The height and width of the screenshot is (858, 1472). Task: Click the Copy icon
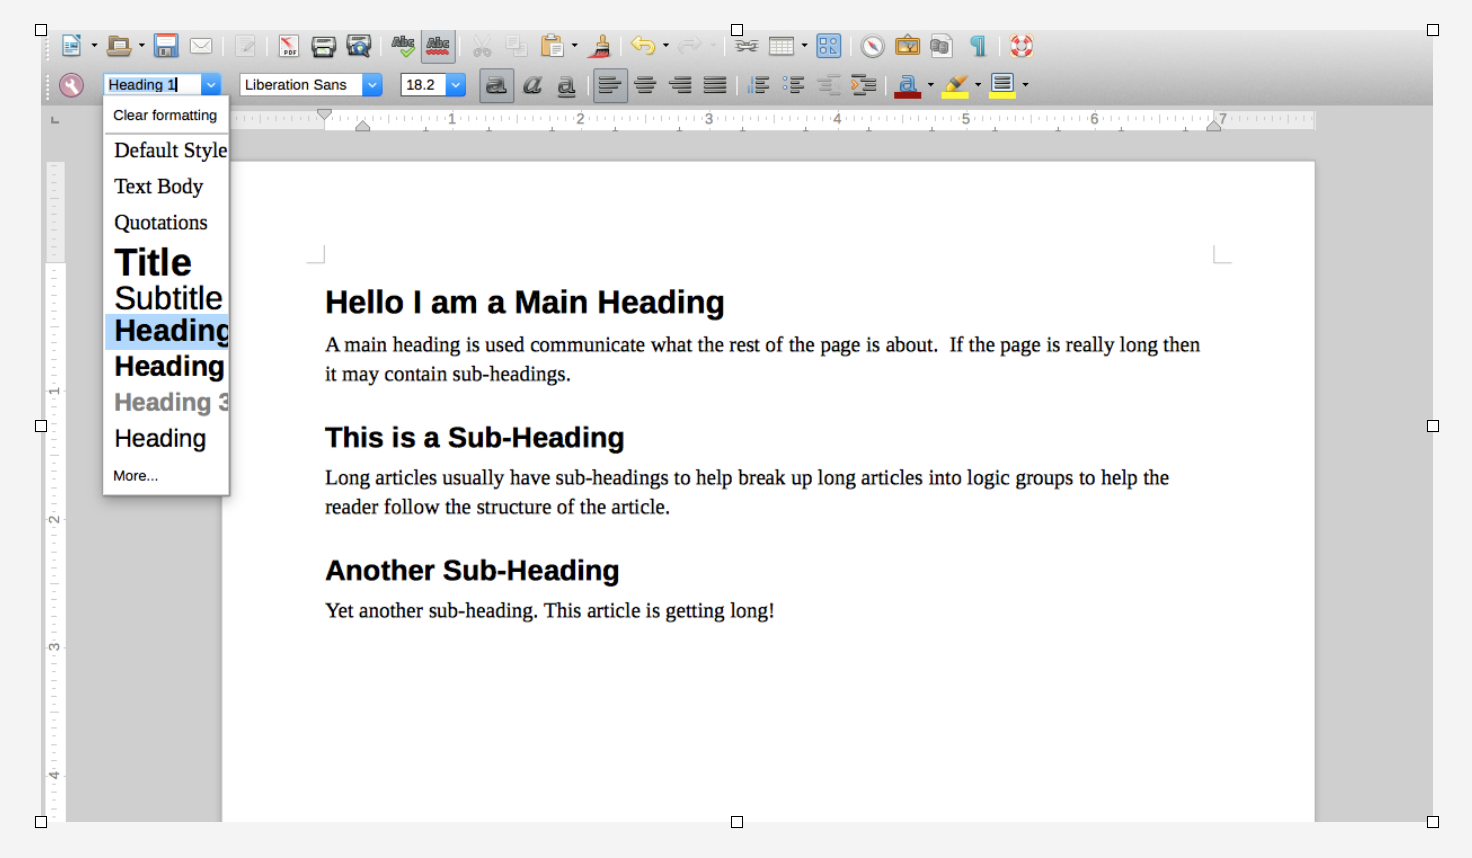click(x=516, y=46)
